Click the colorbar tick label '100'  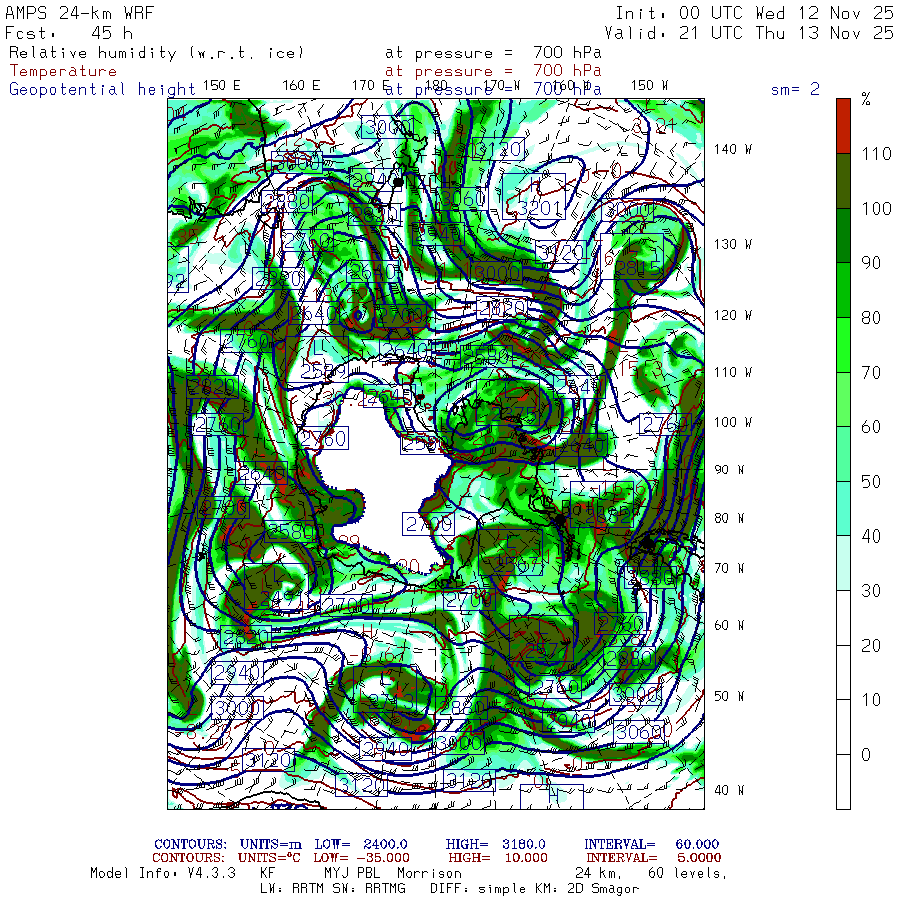876,208
